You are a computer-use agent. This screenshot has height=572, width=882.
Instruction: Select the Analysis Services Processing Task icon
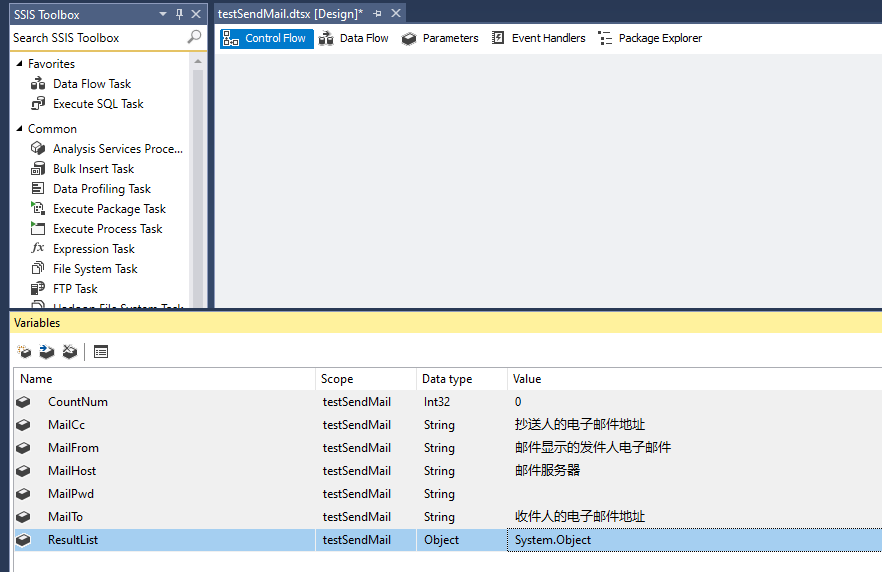38,148
